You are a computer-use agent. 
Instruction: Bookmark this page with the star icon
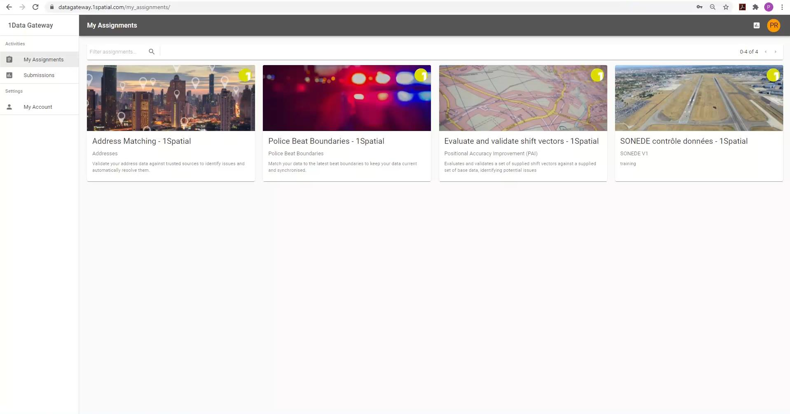point(726,7)
